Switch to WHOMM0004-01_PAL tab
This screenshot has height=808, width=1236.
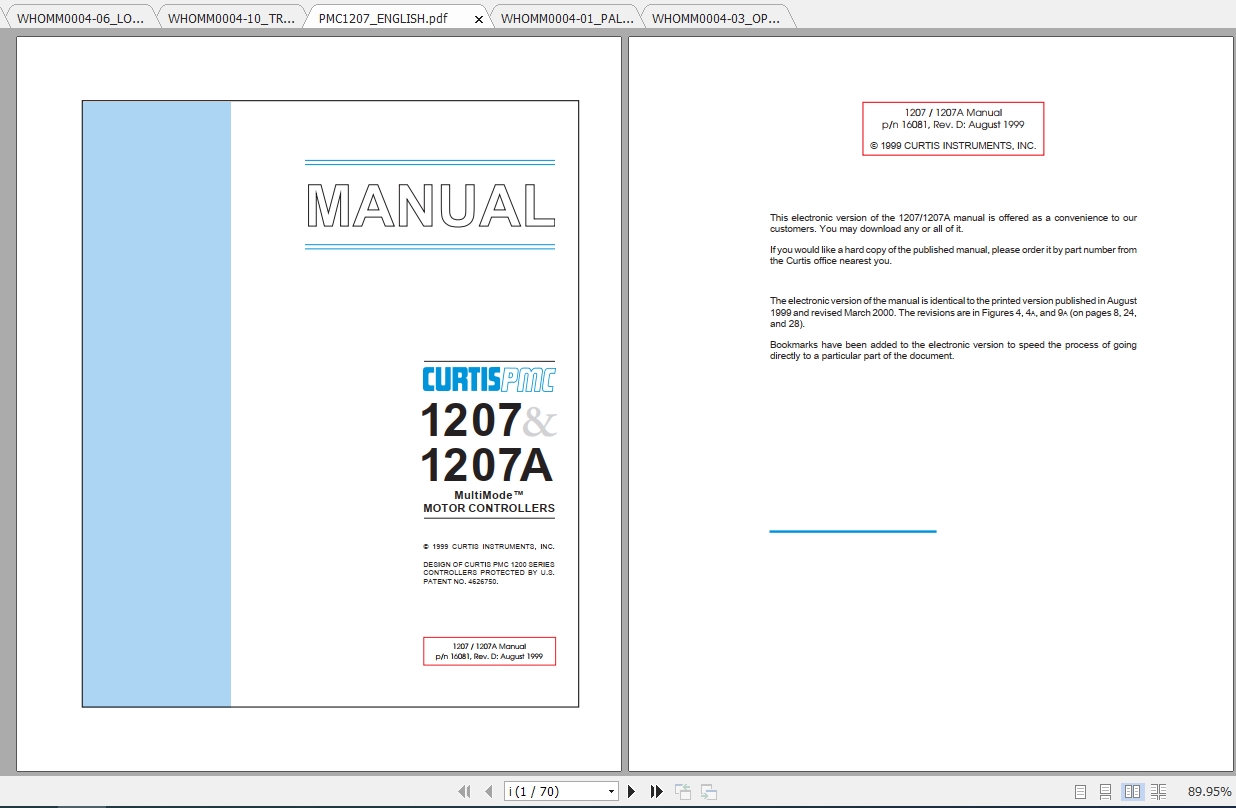point(567,18)
